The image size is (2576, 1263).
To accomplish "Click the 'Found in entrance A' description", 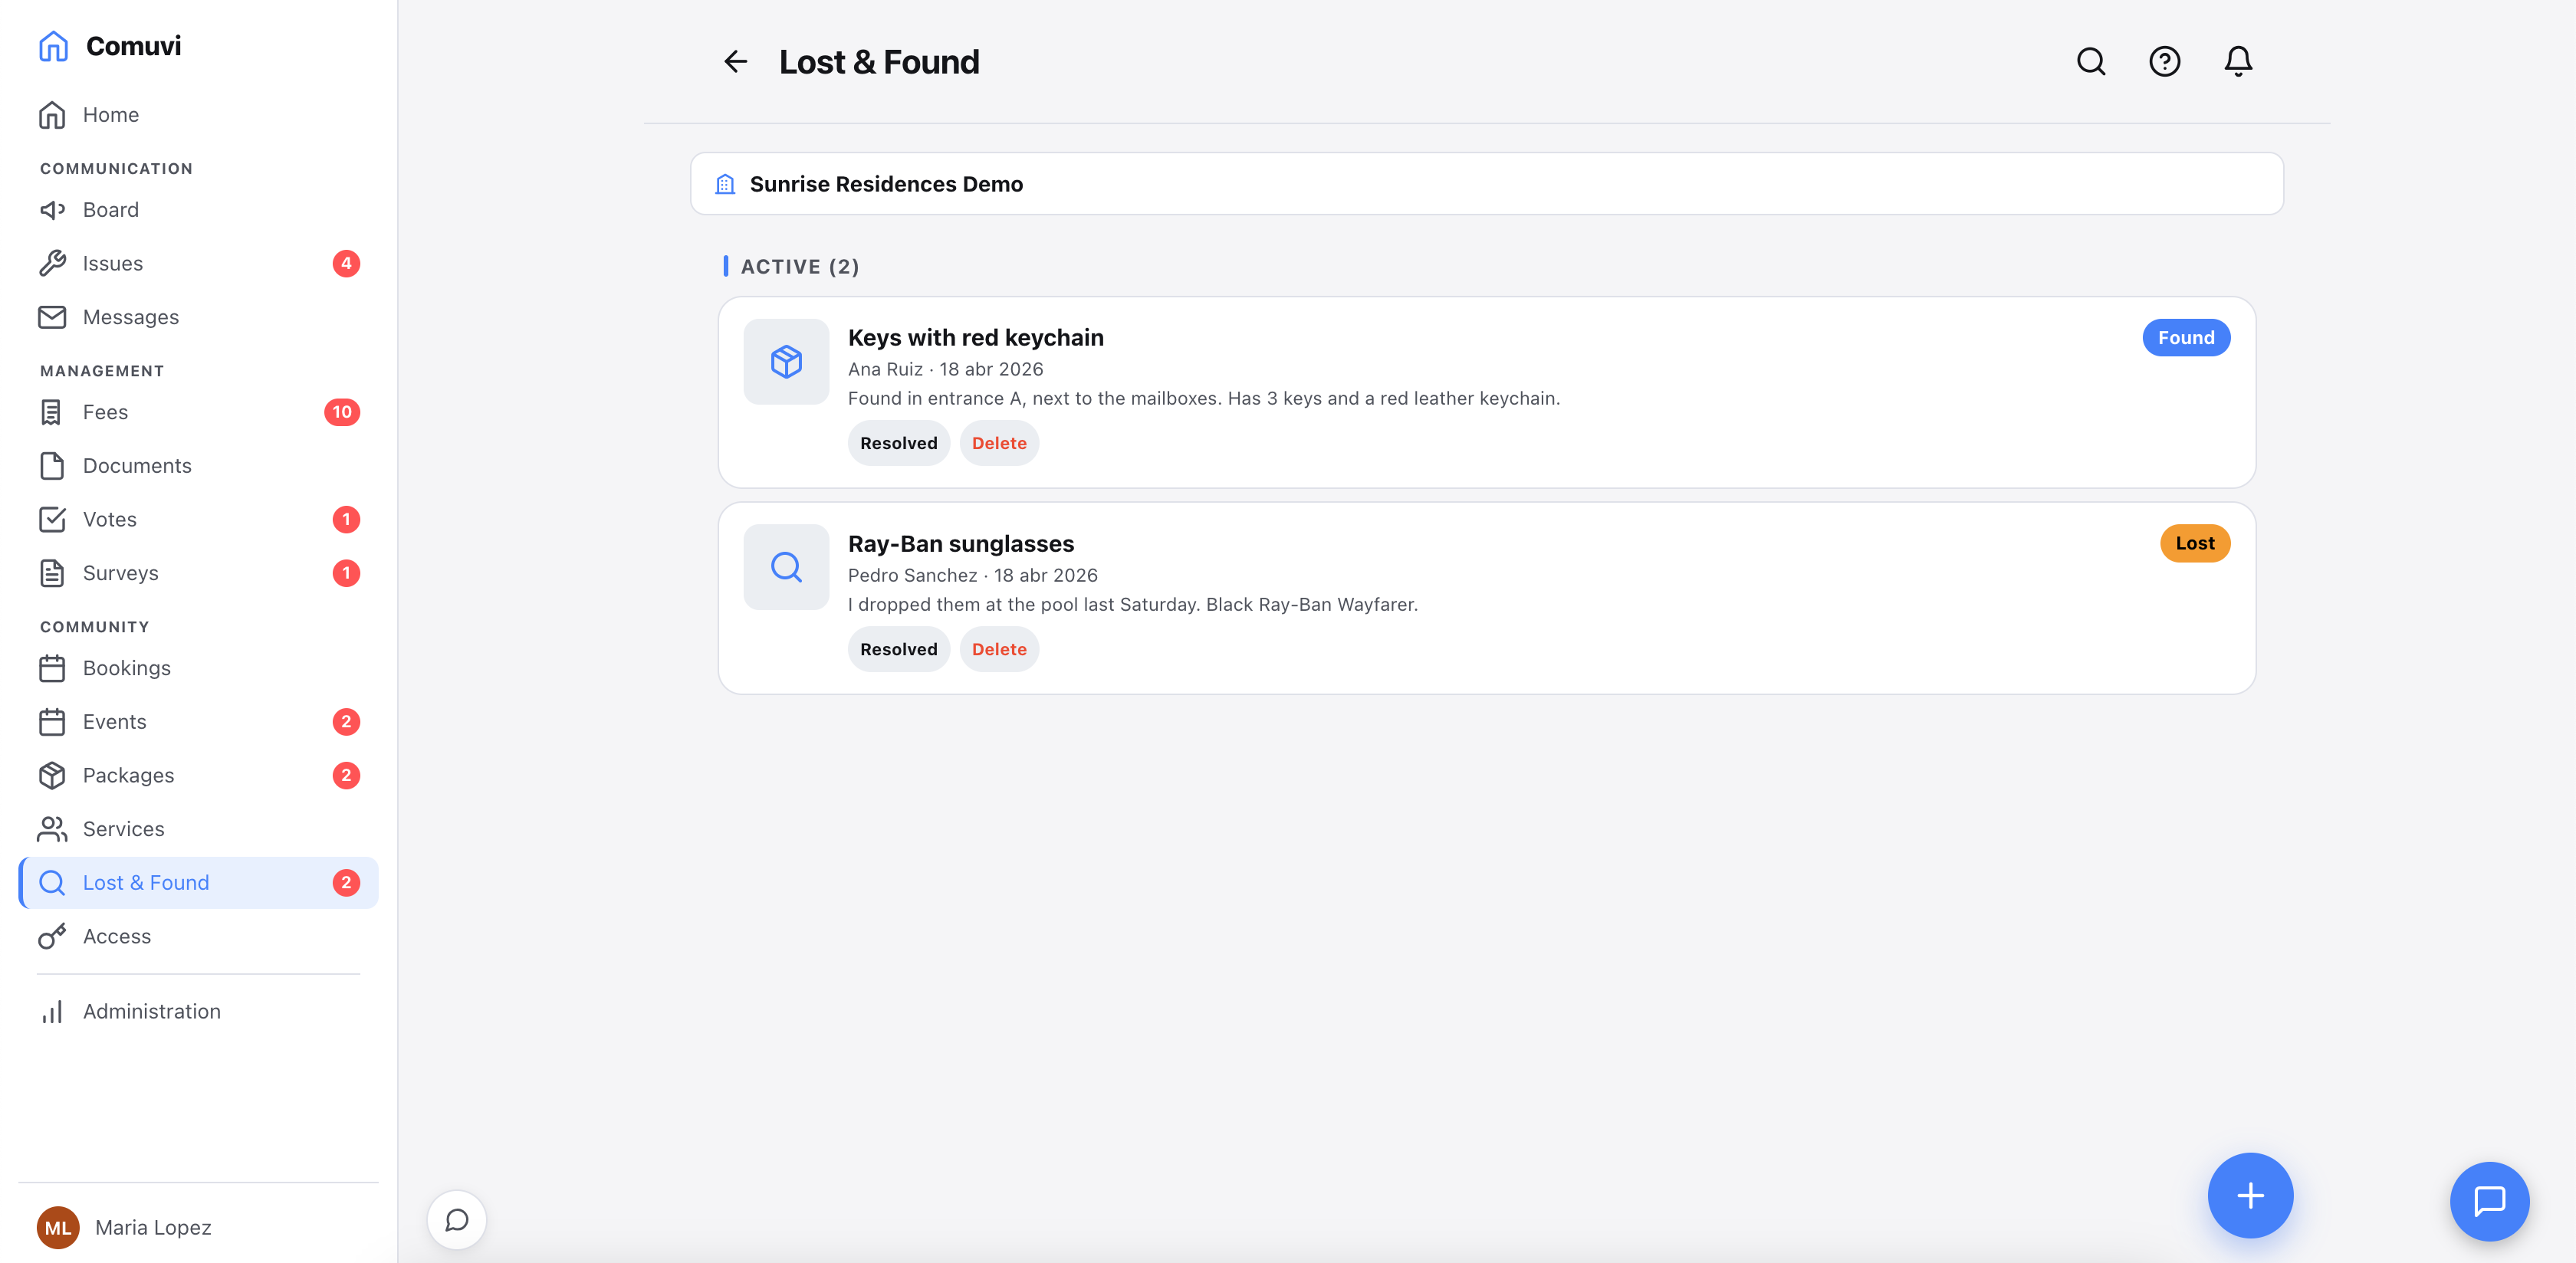I will tap(1204, 398).
